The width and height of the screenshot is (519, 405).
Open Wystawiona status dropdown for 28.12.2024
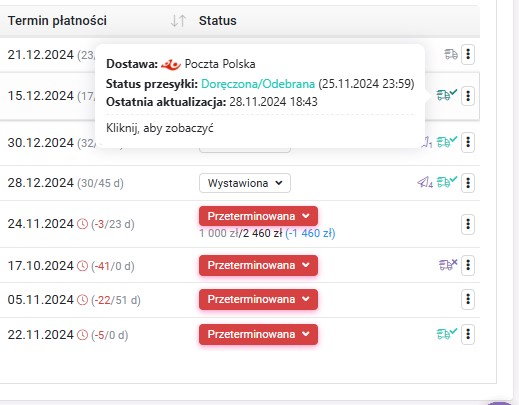click(245, 183)
